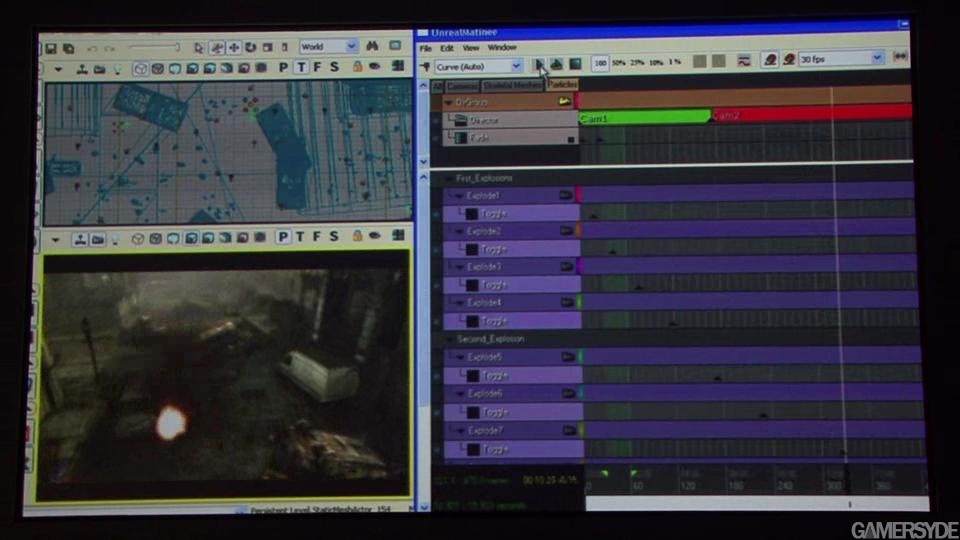Set playback speed to 25%
The width and height of the screenshot is (960, 540).
[637, 62]
